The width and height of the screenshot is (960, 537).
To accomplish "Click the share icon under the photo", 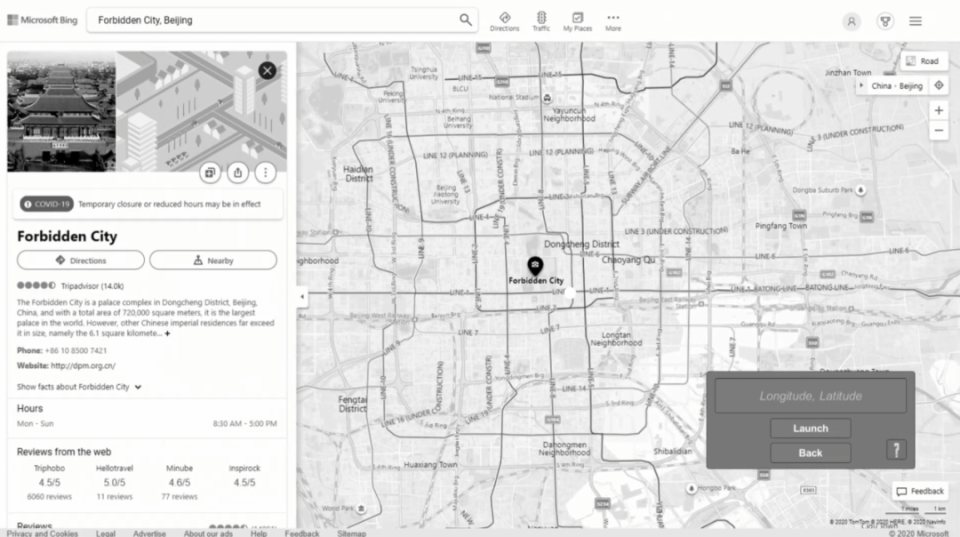I will pyautogui.click(x=238, y=173).
